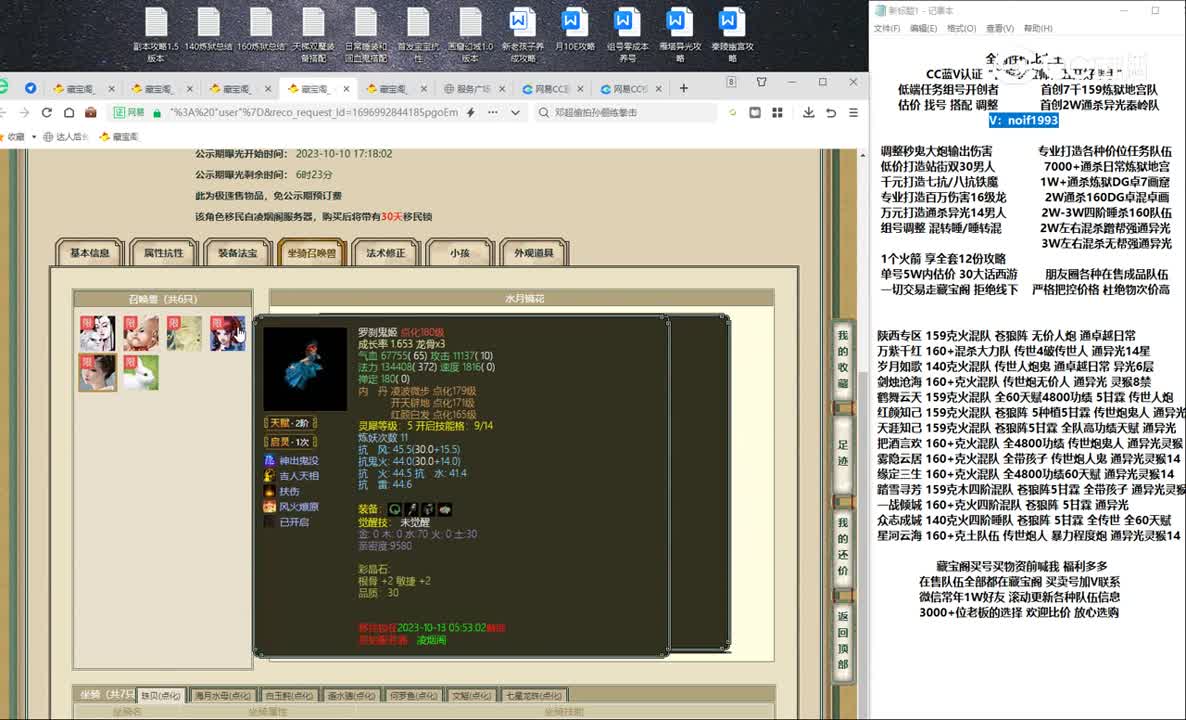
Task: Click 我的还价 side button
Action: coord(843,546)
